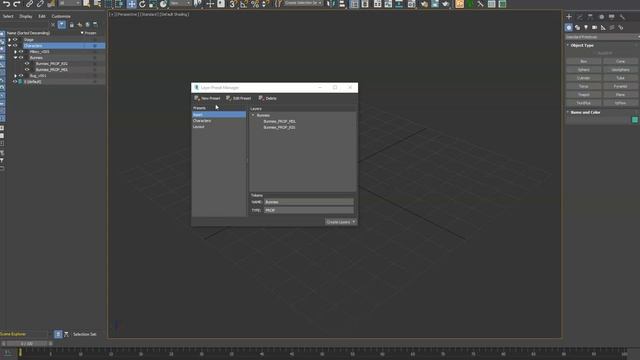Viewport: 640px width, 360px height.
Task: Toggle the 3D Snaps icon
Action: point(233,4)
